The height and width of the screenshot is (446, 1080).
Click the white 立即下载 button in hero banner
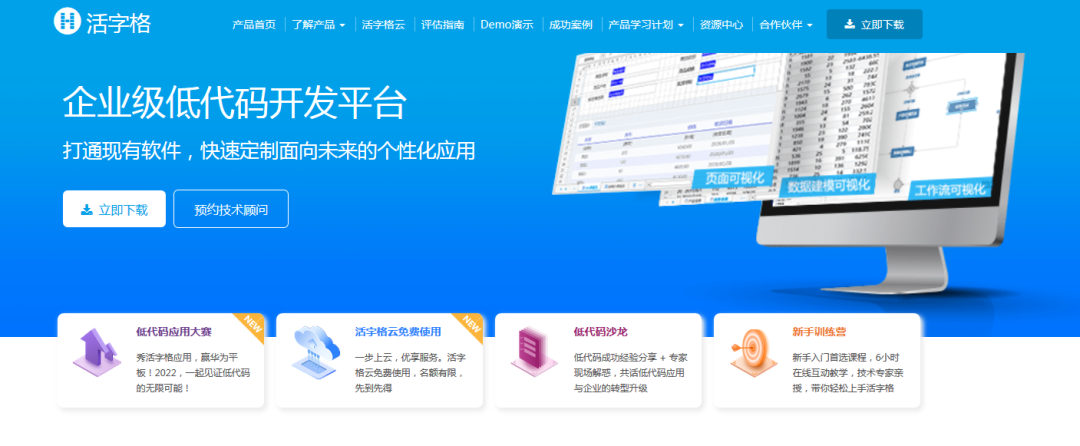(x=114, y=209)
